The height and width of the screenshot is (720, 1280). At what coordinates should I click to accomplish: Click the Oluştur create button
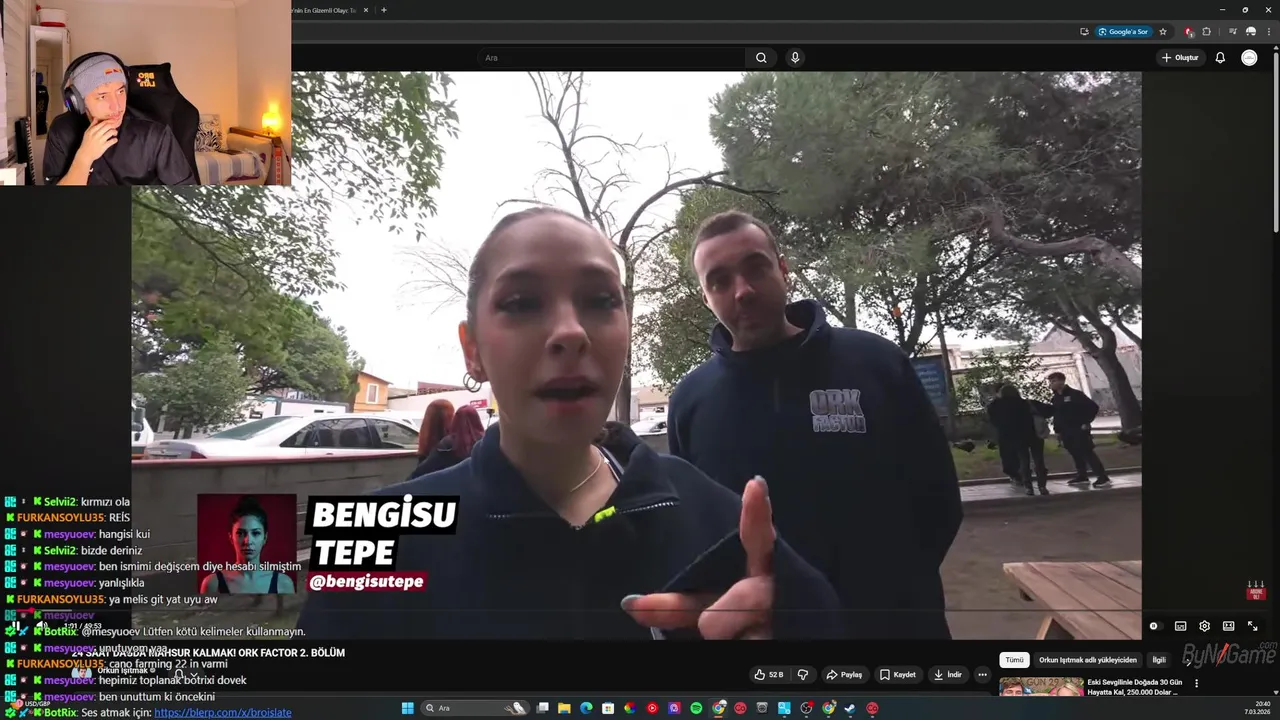point(1180,58)
